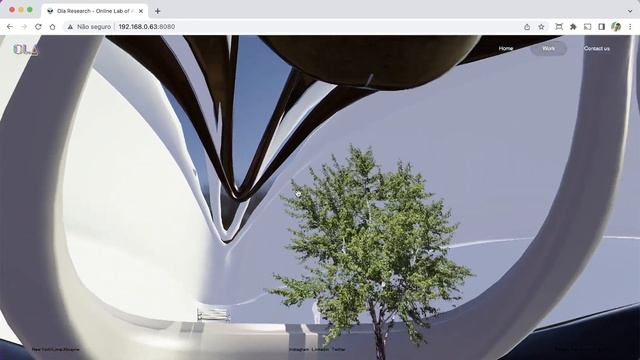Viewport: 640px width, 360px height.
Task: Open the Chrome profile avatar
Action: tap(616, 27)
